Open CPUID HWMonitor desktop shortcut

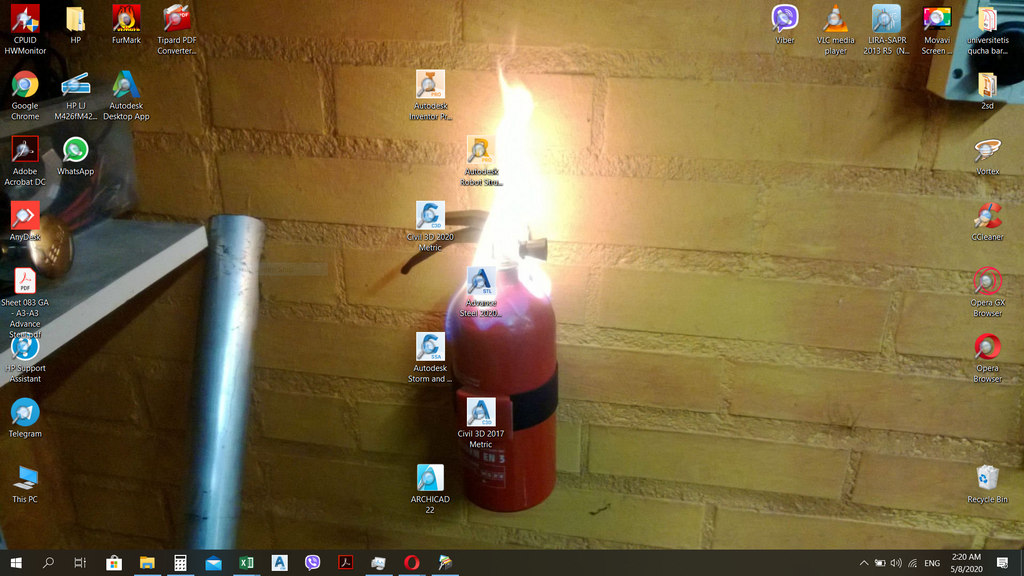click(25, 29)
